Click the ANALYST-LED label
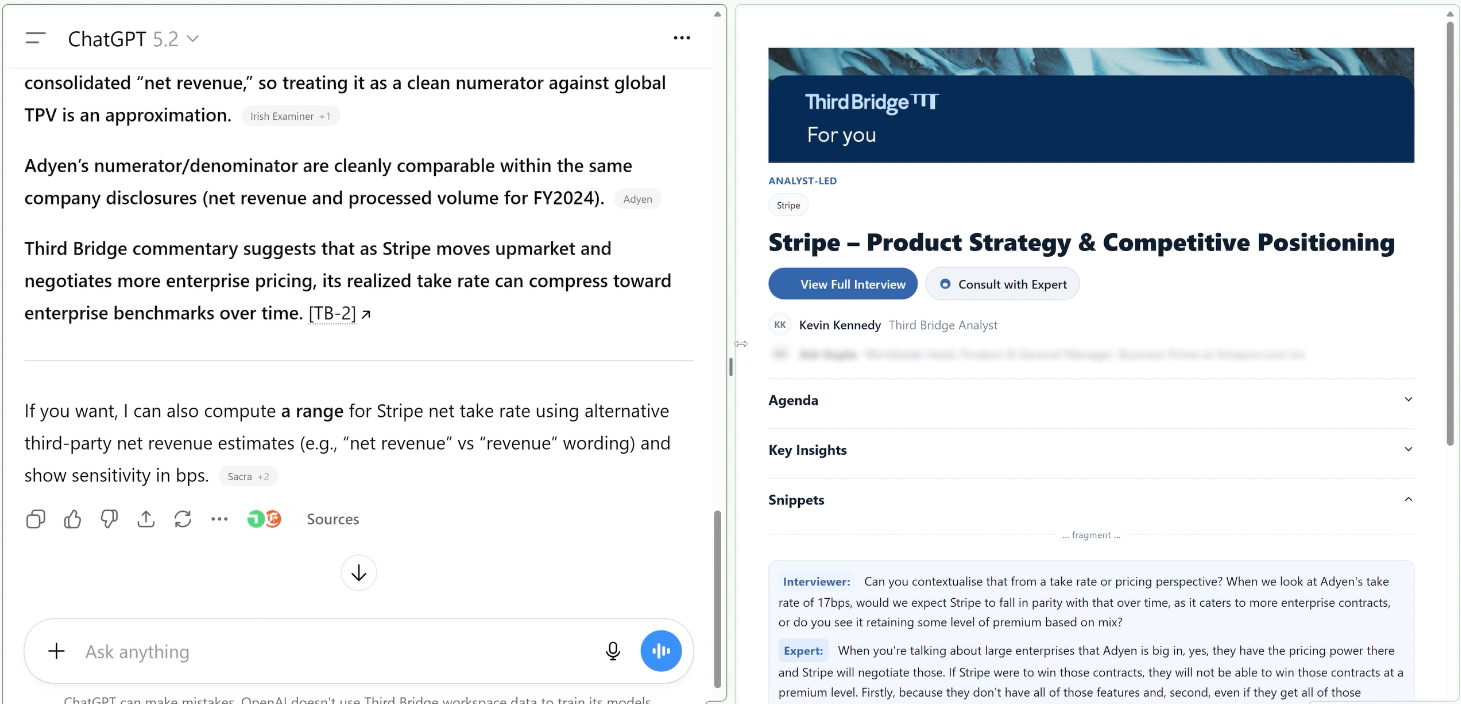This screenshot has width=1461, height=704. [x=802, y=181]
